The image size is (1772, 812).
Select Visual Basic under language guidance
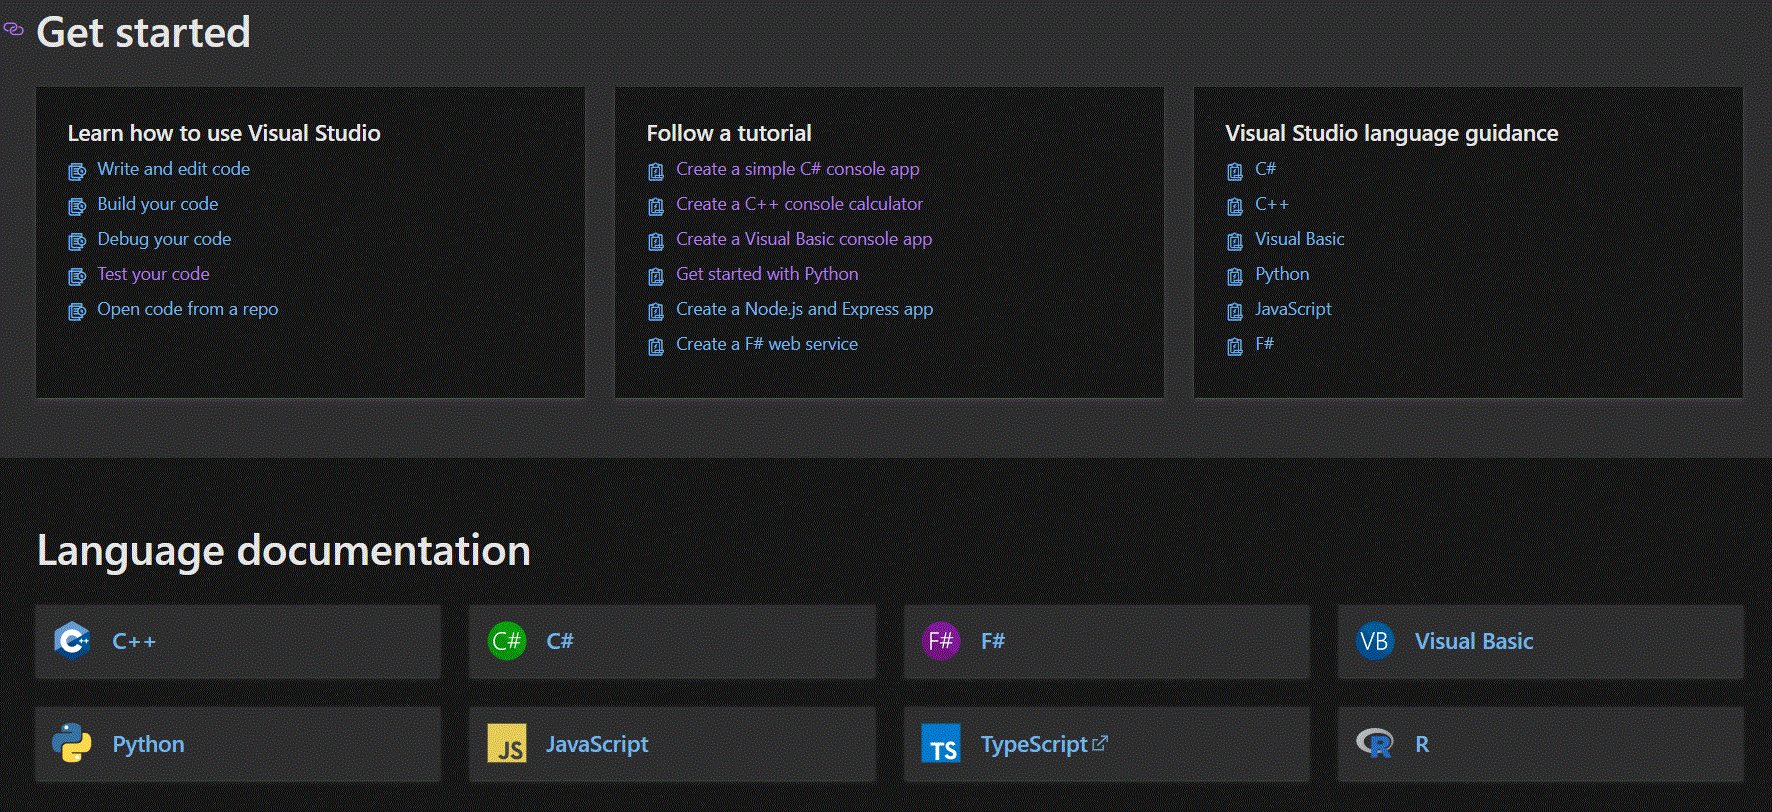click(x=1299, y=239)
